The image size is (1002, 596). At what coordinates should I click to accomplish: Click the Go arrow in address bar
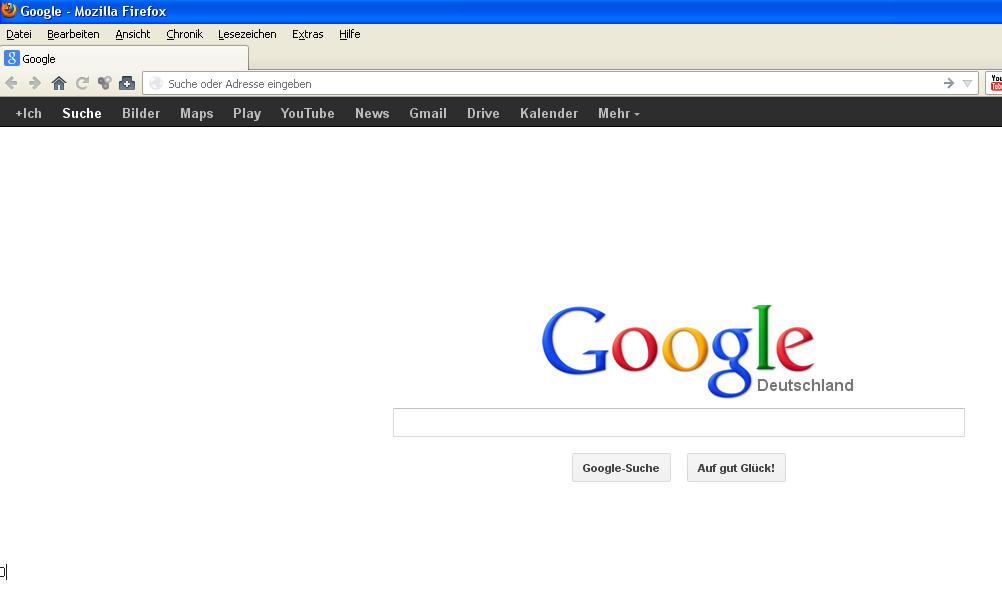948,83
